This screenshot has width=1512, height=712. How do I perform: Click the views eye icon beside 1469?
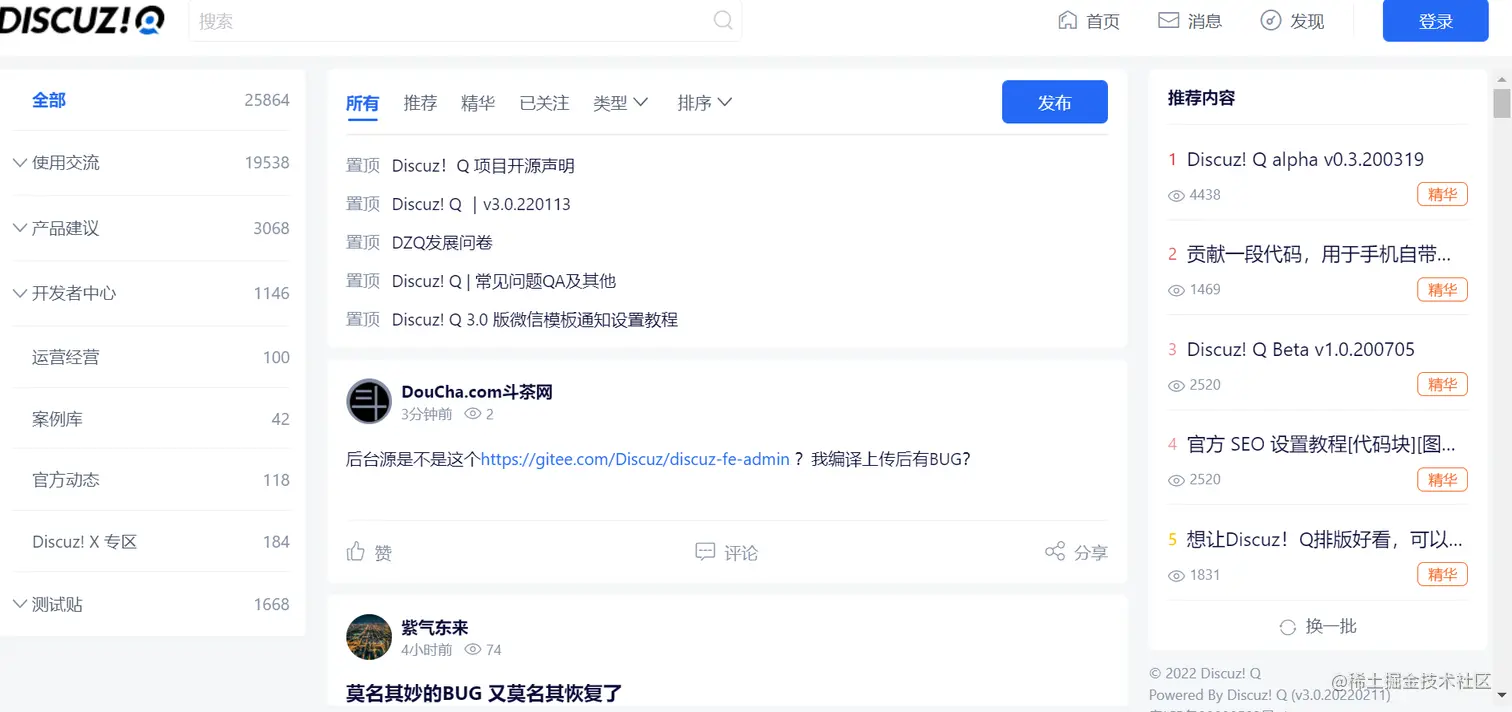click(1176, 290)
